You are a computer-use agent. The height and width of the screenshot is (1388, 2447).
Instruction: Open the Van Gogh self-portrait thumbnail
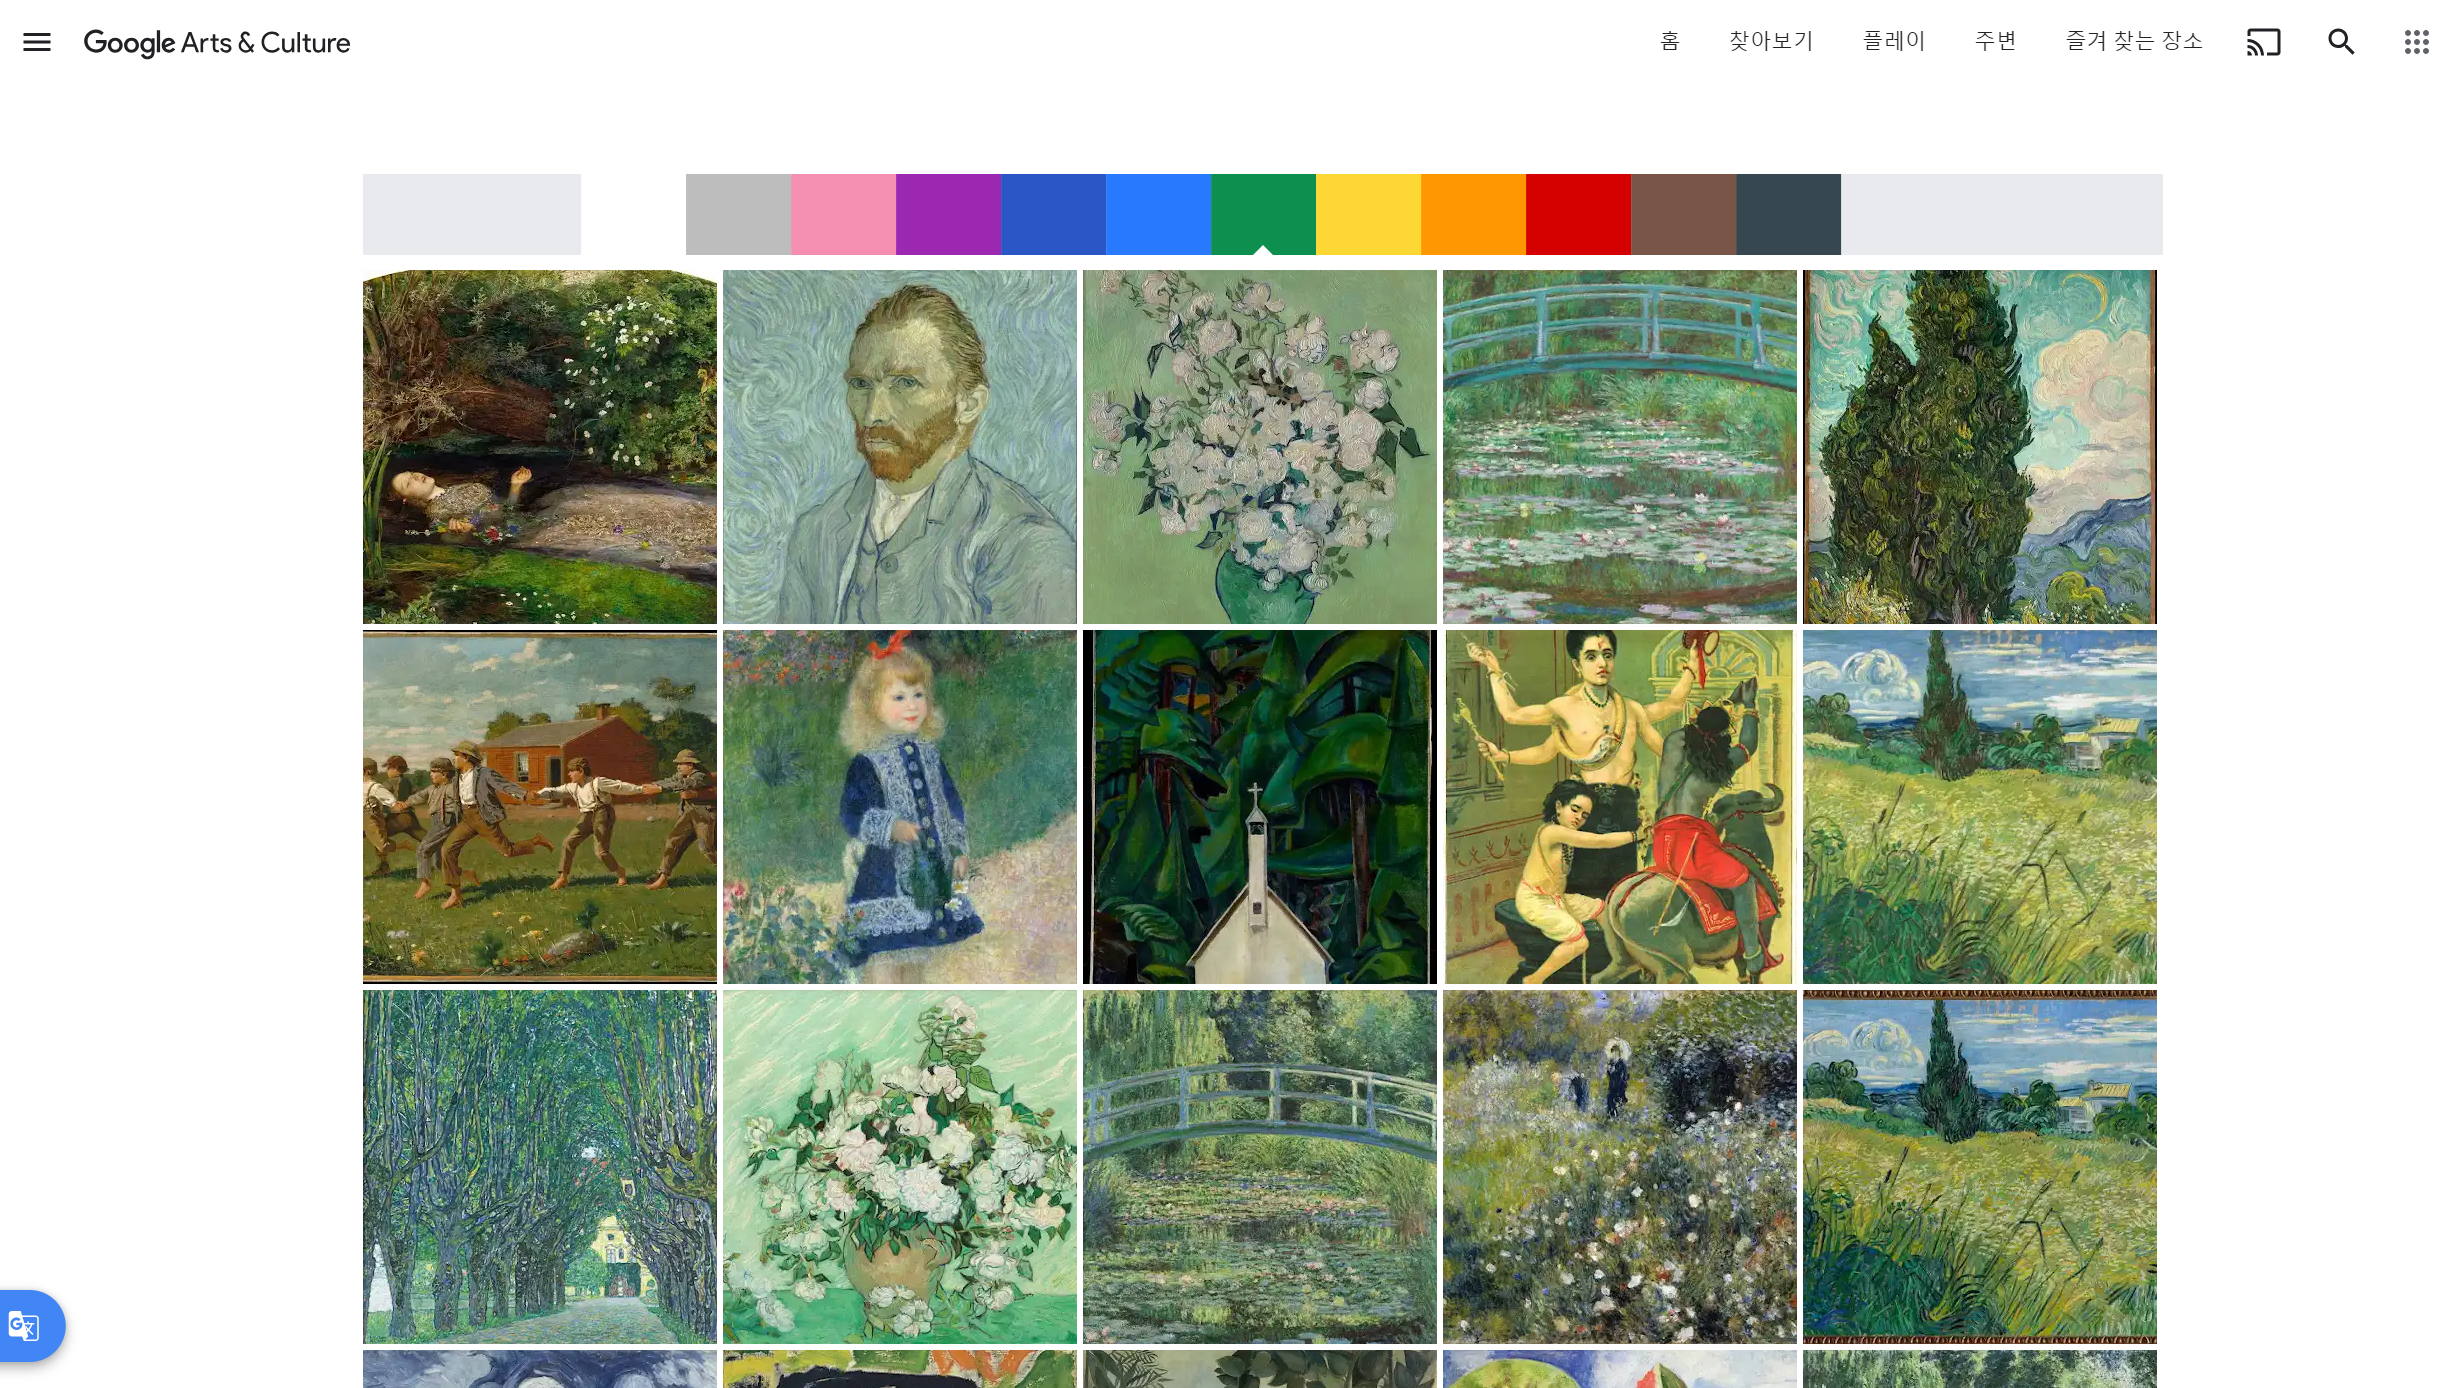tap(899, 447)
